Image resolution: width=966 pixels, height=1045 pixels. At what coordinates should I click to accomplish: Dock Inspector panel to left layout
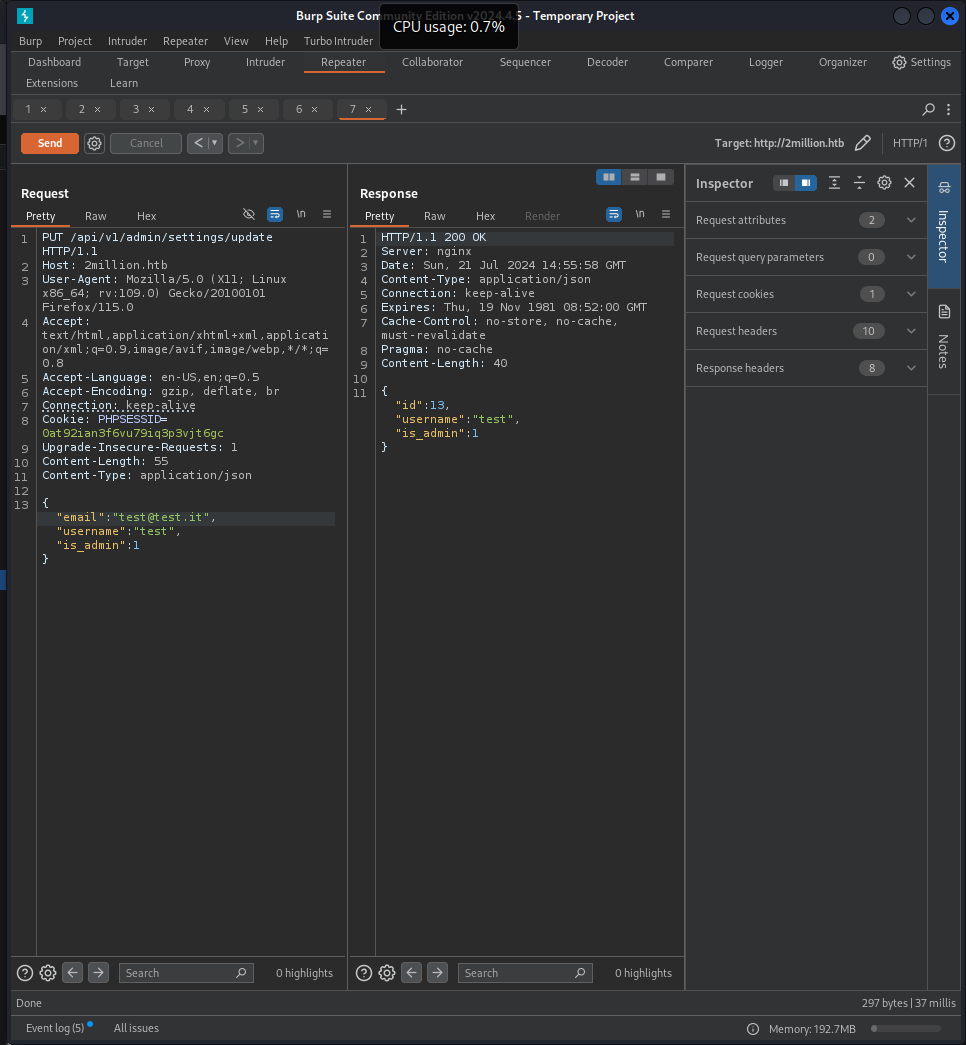[x=784, y=183]
